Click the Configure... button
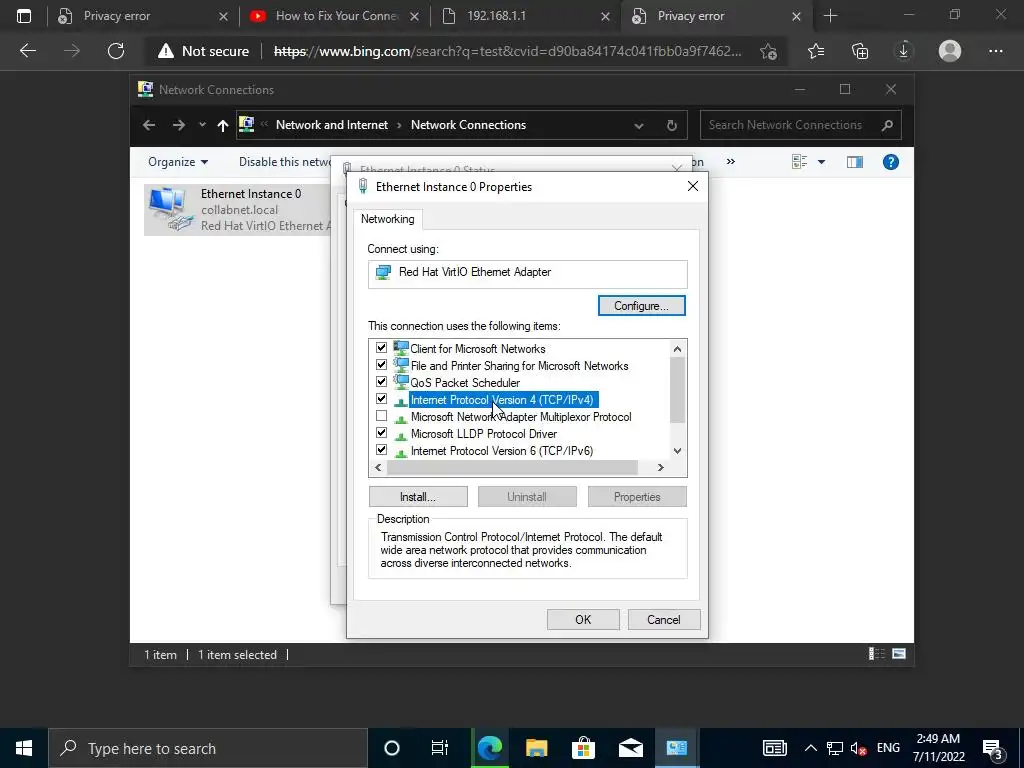The image size is (1024, 768). pos(641,306)
